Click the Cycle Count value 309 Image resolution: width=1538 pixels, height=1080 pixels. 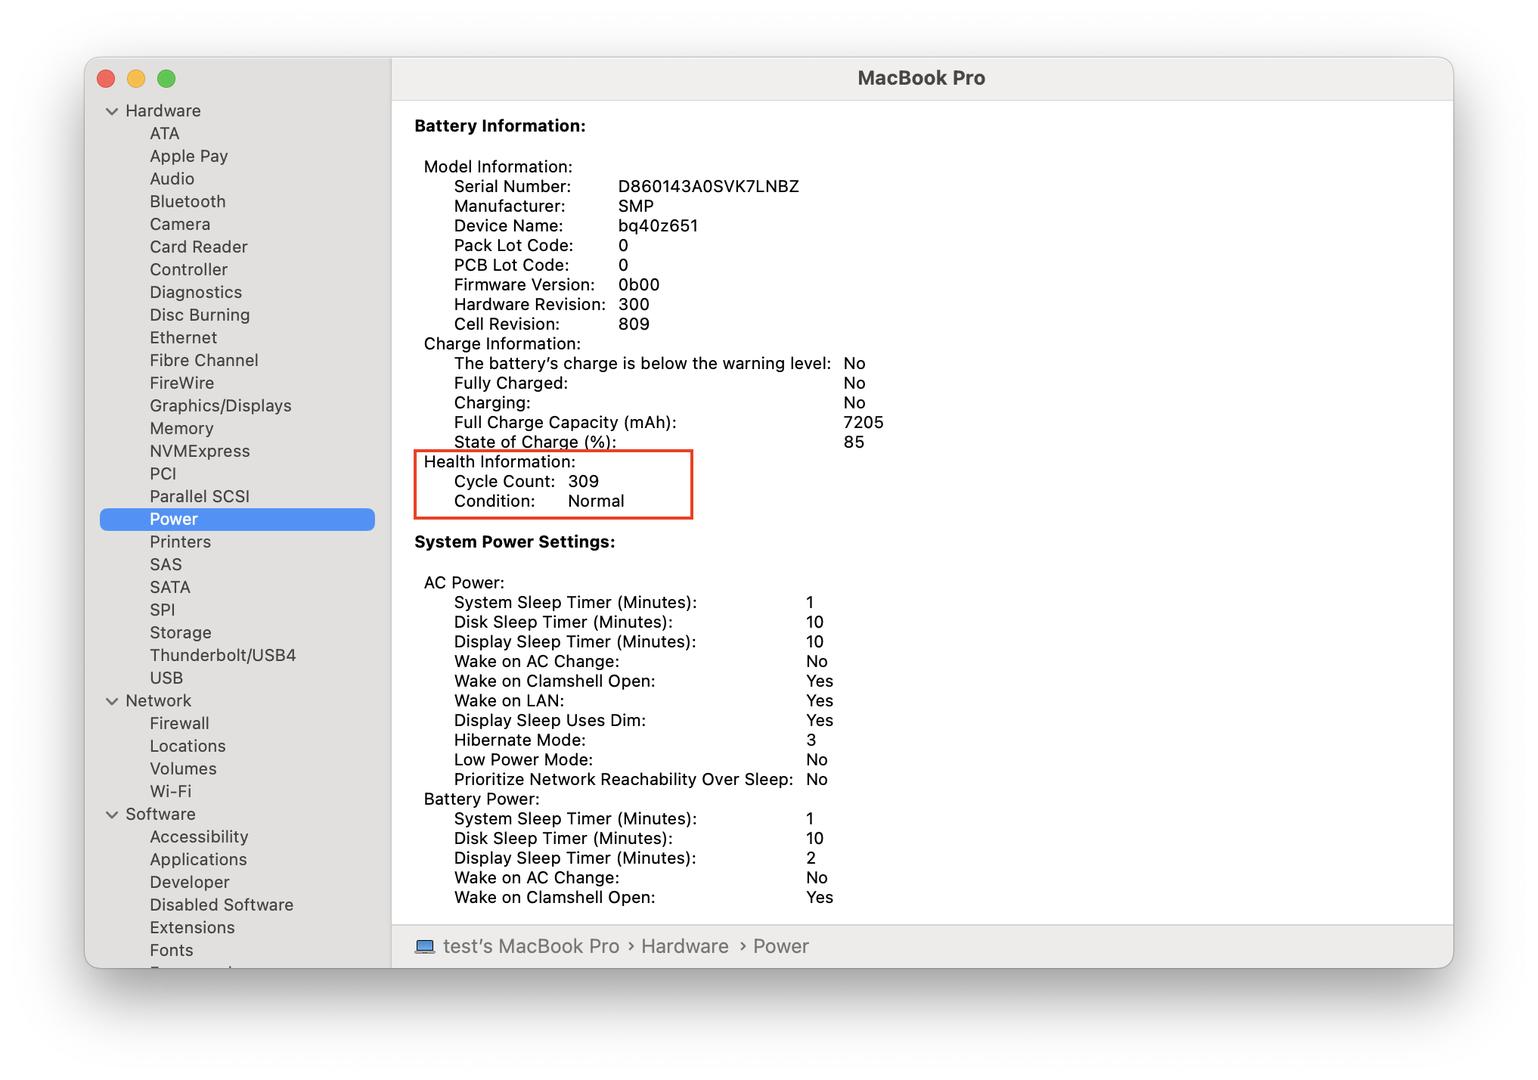(583, 481)
